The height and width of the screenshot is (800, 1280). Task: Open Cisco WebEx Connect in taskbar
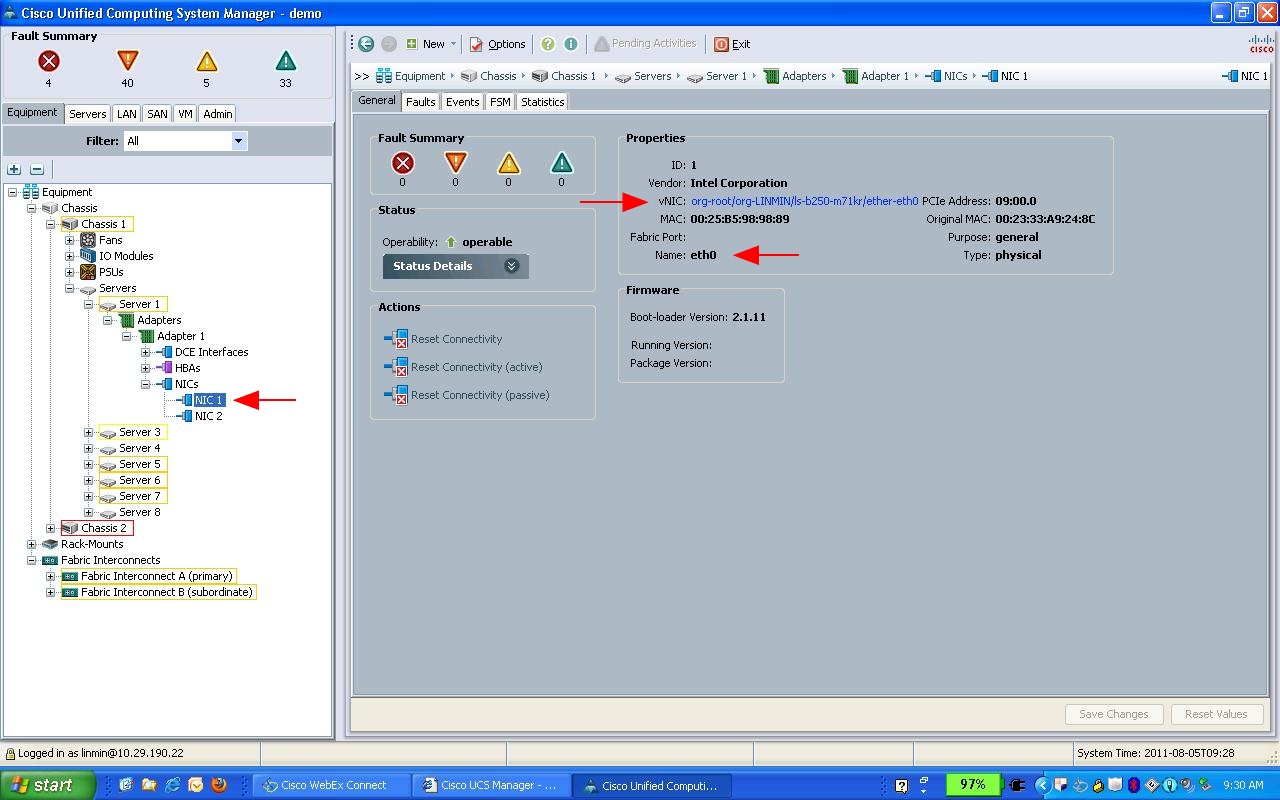[x=332, y=785]
